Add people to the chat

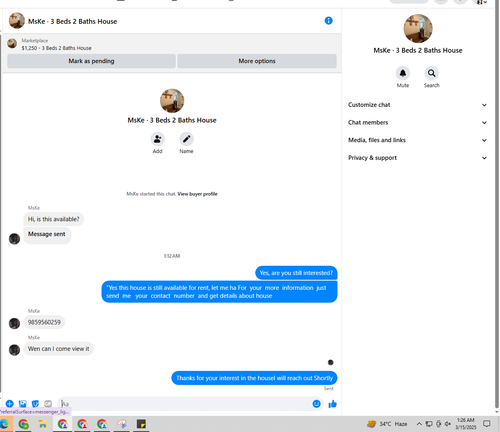pos(157,139)
